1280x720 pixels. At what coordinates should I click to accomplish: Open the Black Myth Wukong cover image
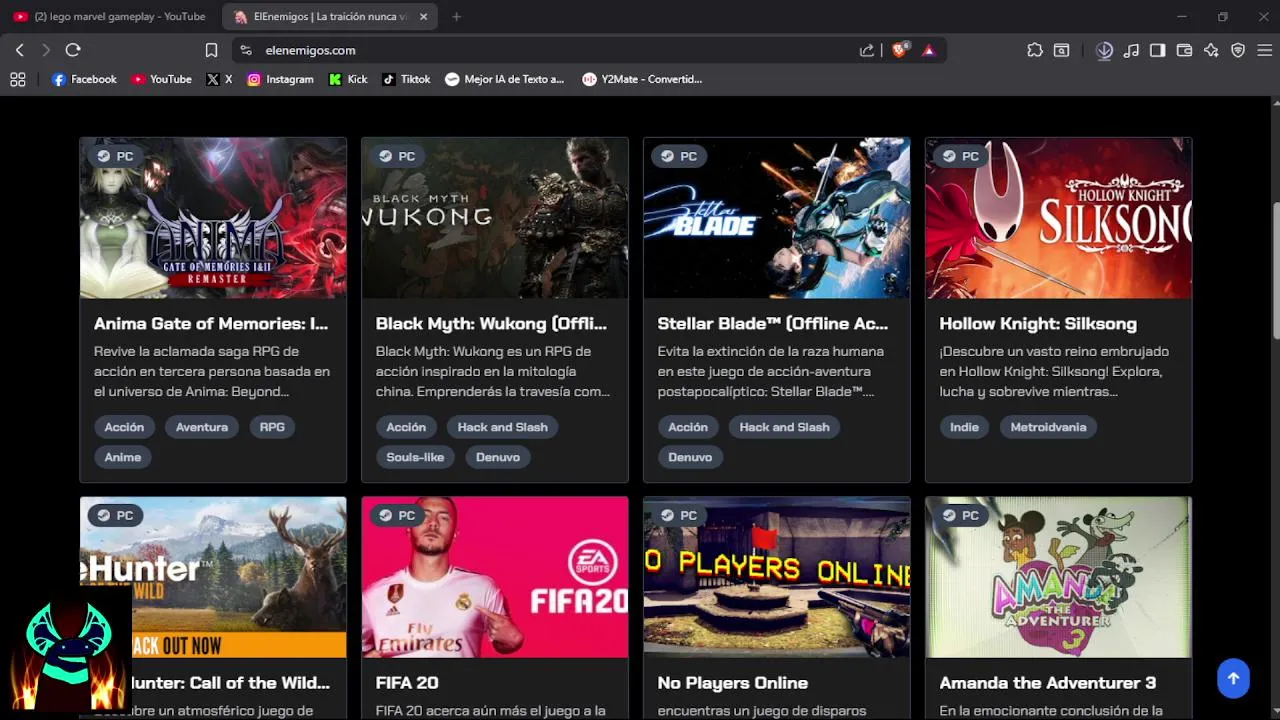495,218
